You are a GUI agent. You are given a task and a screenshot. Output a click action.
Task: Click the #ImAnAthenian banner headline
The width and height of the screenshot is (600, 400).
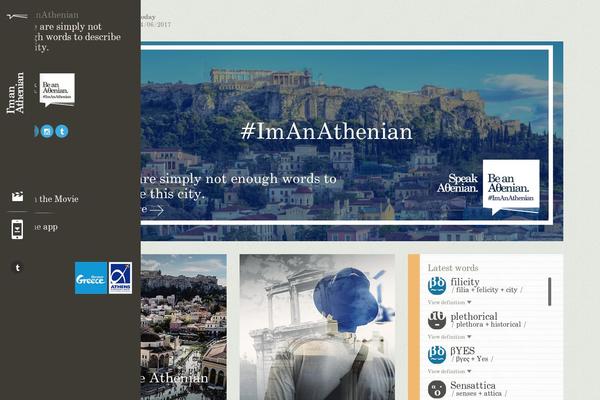[x=327, y=131]
